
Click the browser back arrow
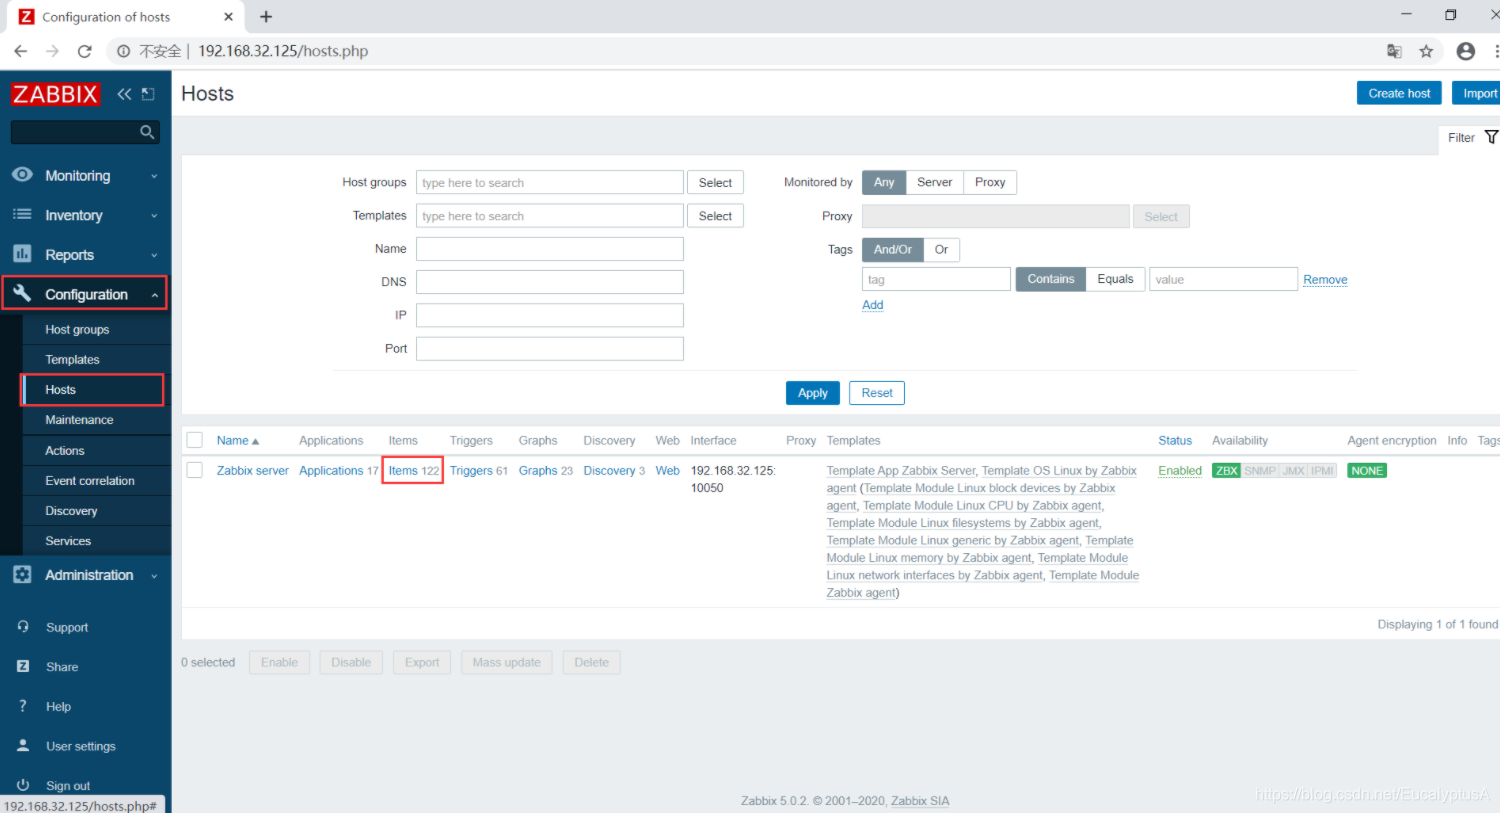pyautogui.click(x=21, y=51)
